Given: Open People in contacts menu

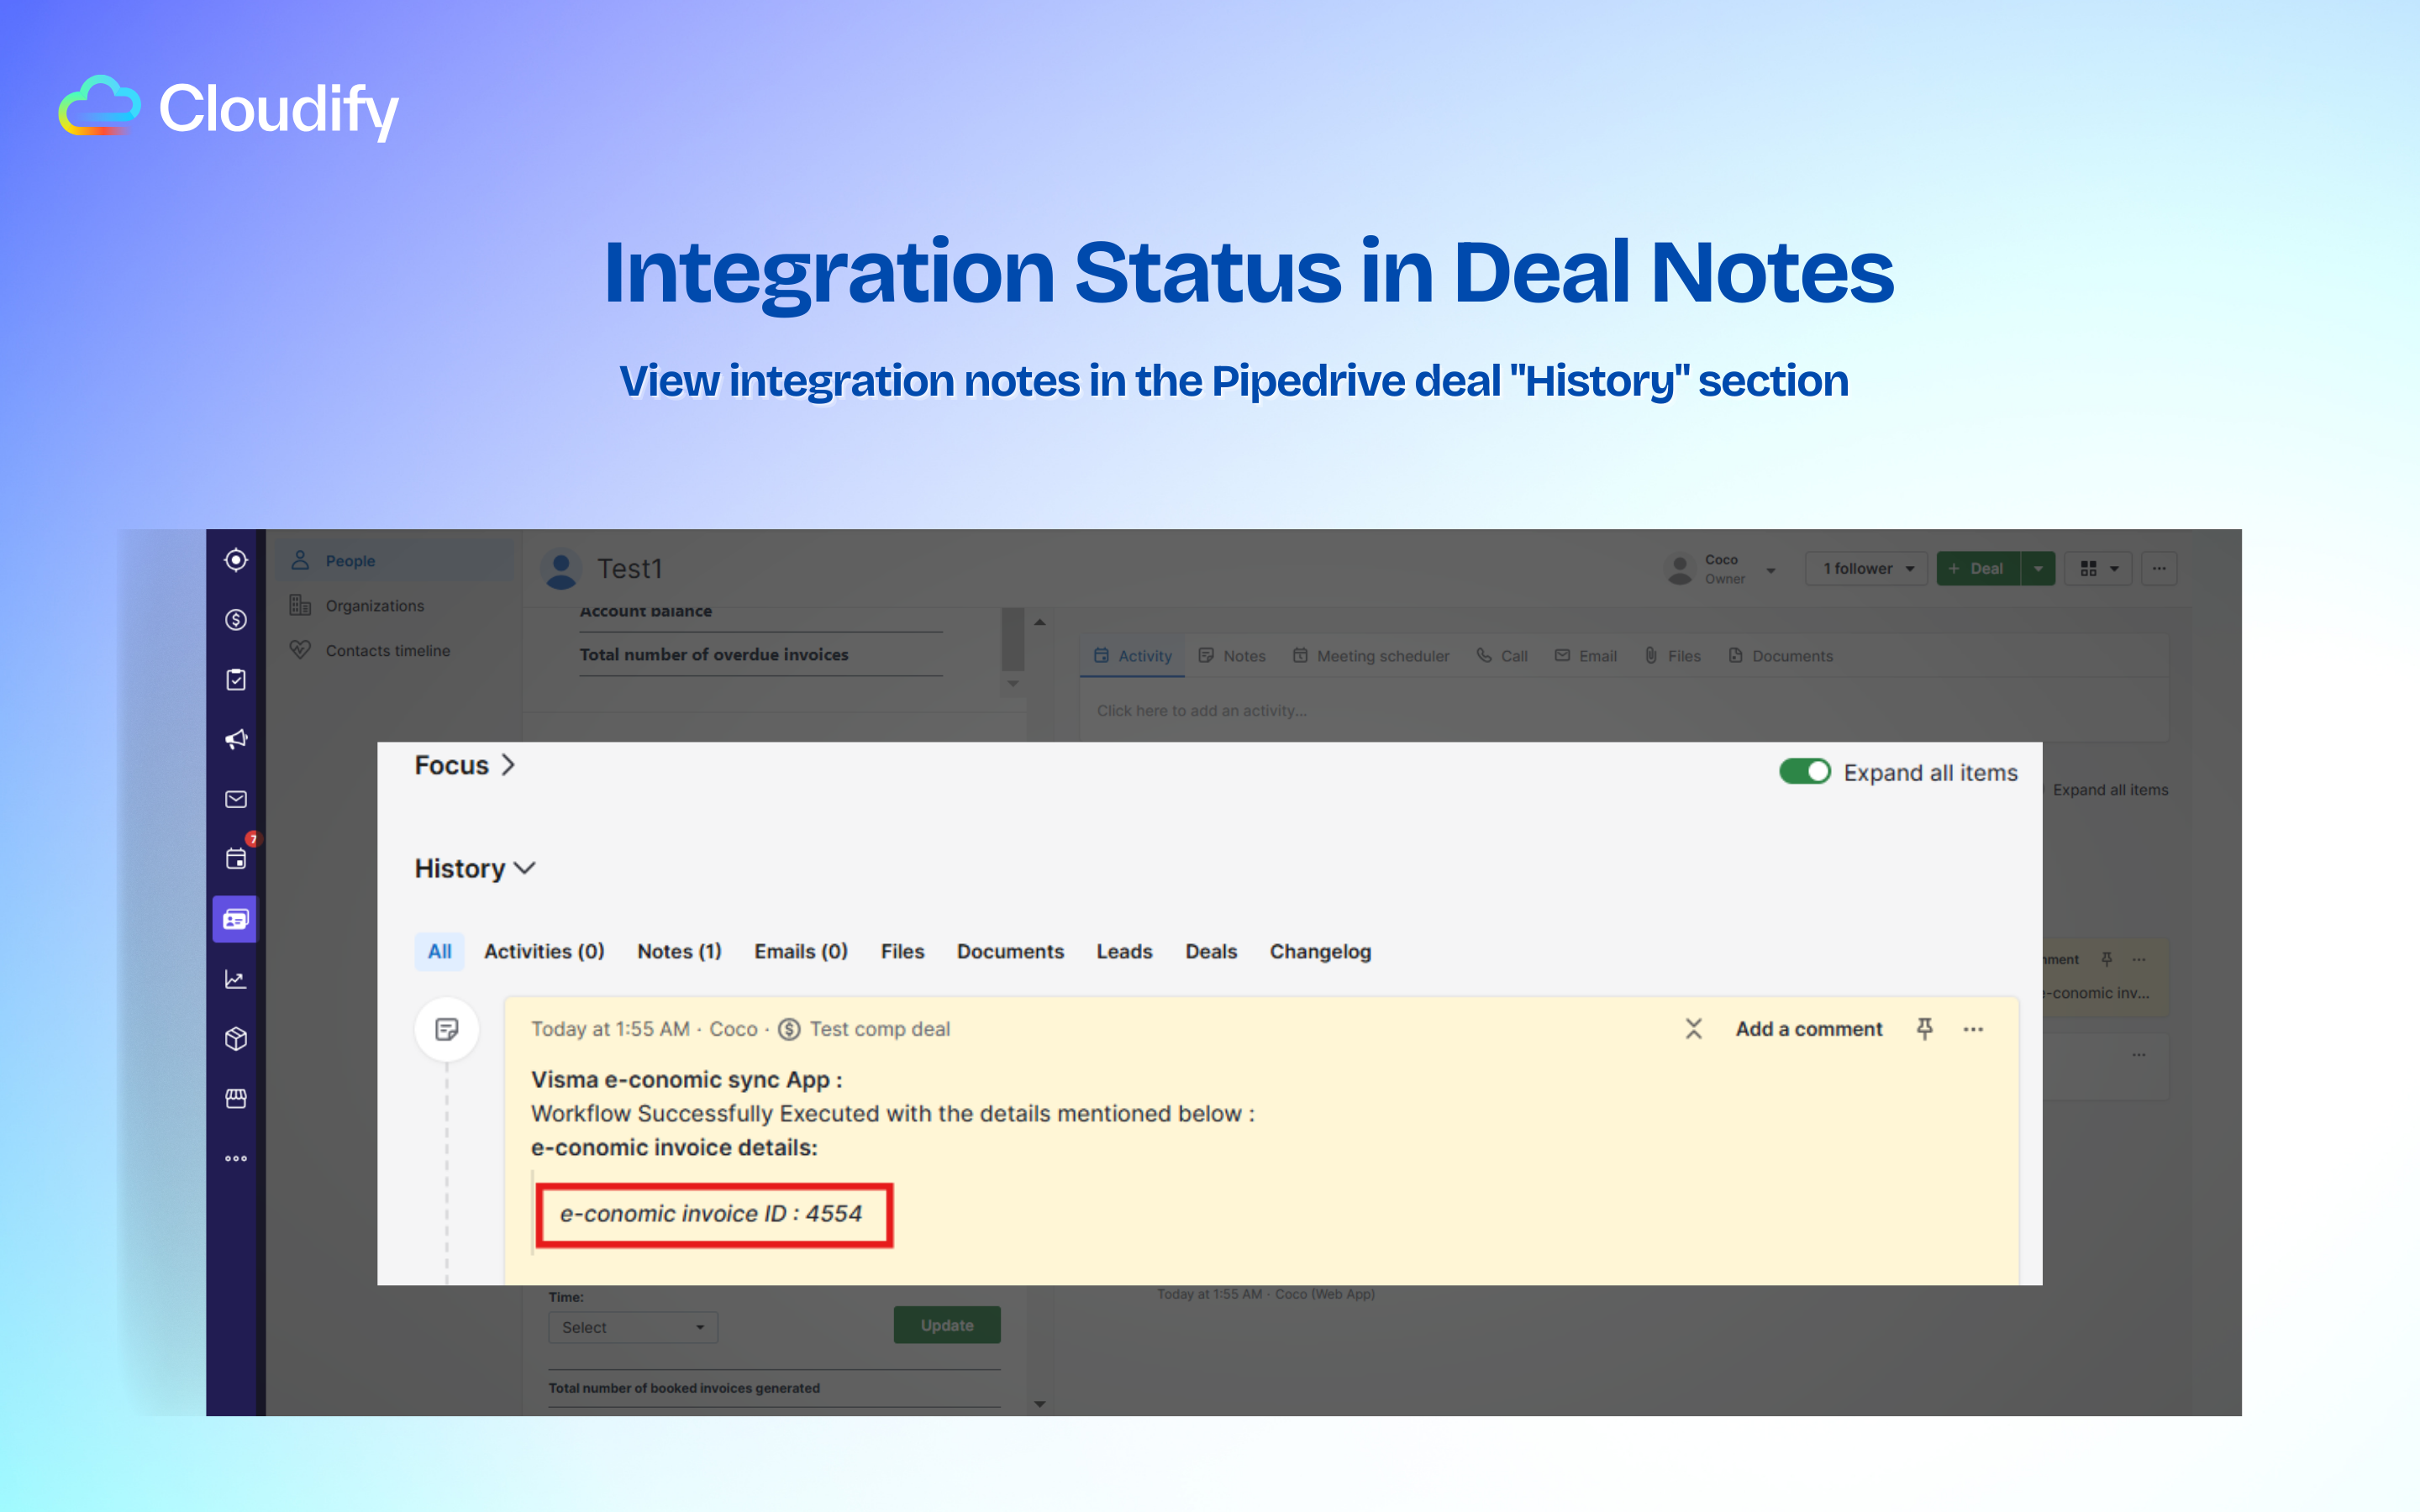Looking at the screenshot, I should (396, 561).
